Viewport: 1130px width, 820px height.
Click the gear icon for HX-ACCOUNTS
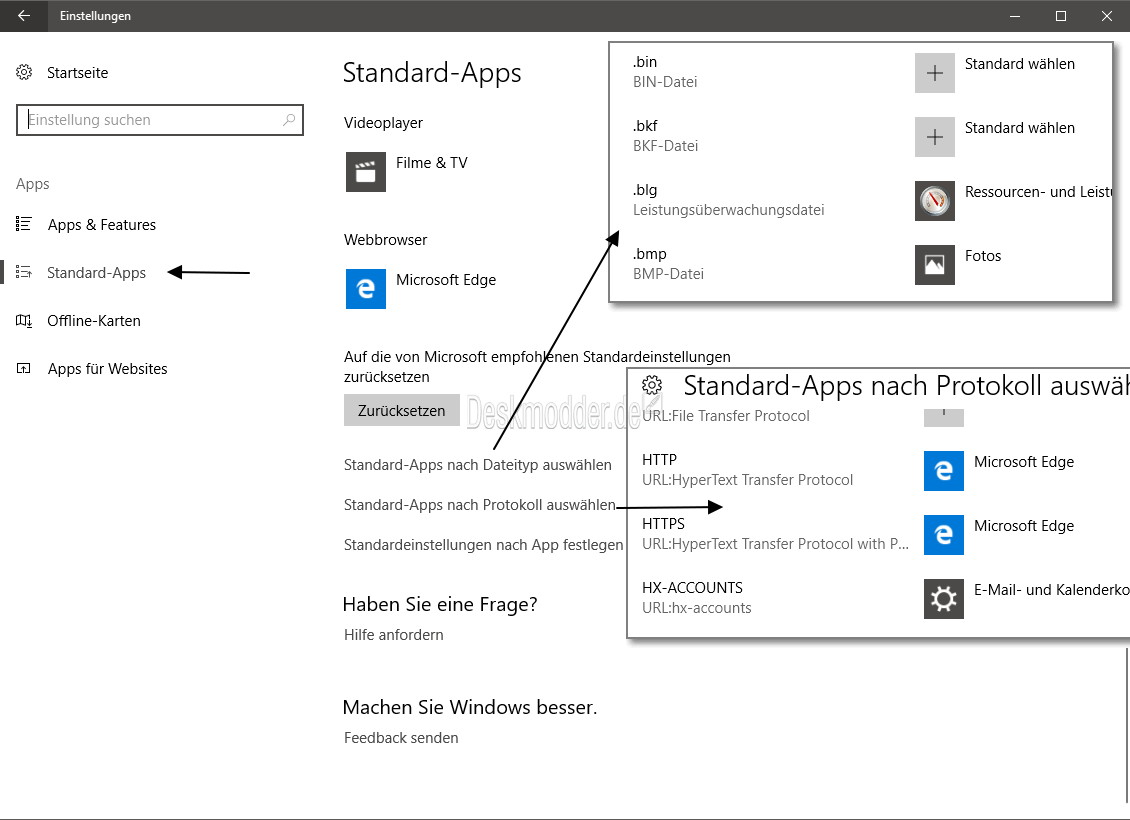[x=944, y=599]
